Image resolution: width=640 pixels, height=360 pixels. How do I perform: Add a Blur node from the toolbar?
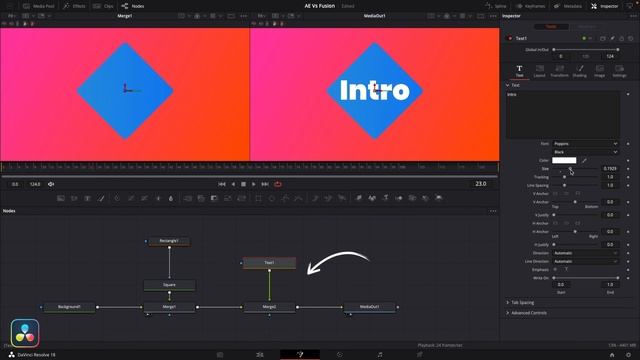tap(171, 198)
